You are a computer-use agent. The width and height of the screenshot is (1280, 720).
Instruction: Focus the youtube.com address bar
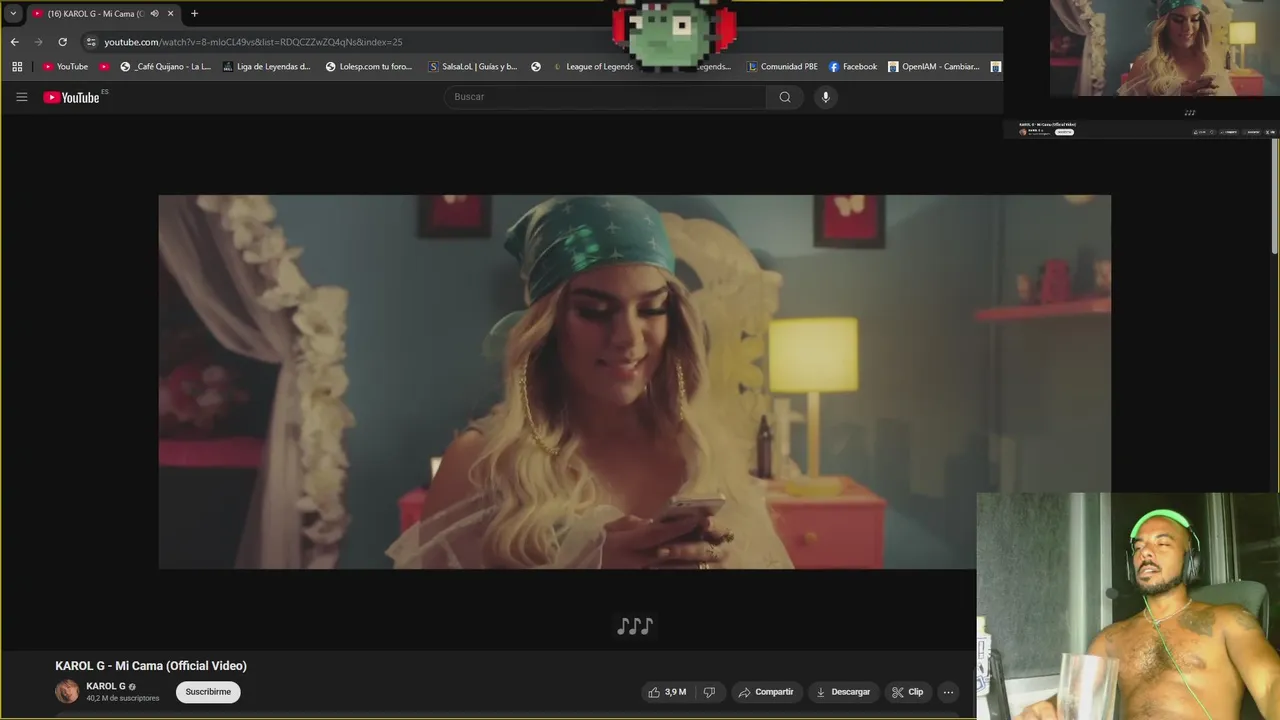point(253,42)
